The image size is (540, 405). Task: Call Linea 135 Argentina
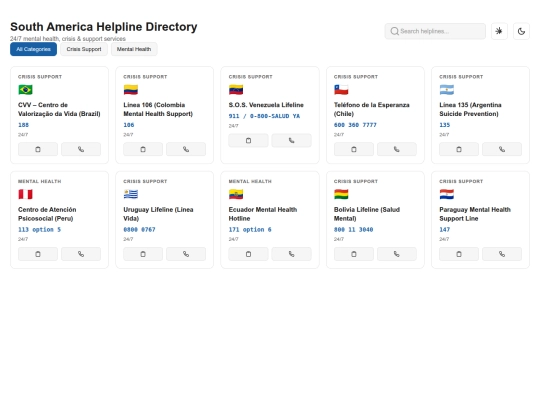502,149
